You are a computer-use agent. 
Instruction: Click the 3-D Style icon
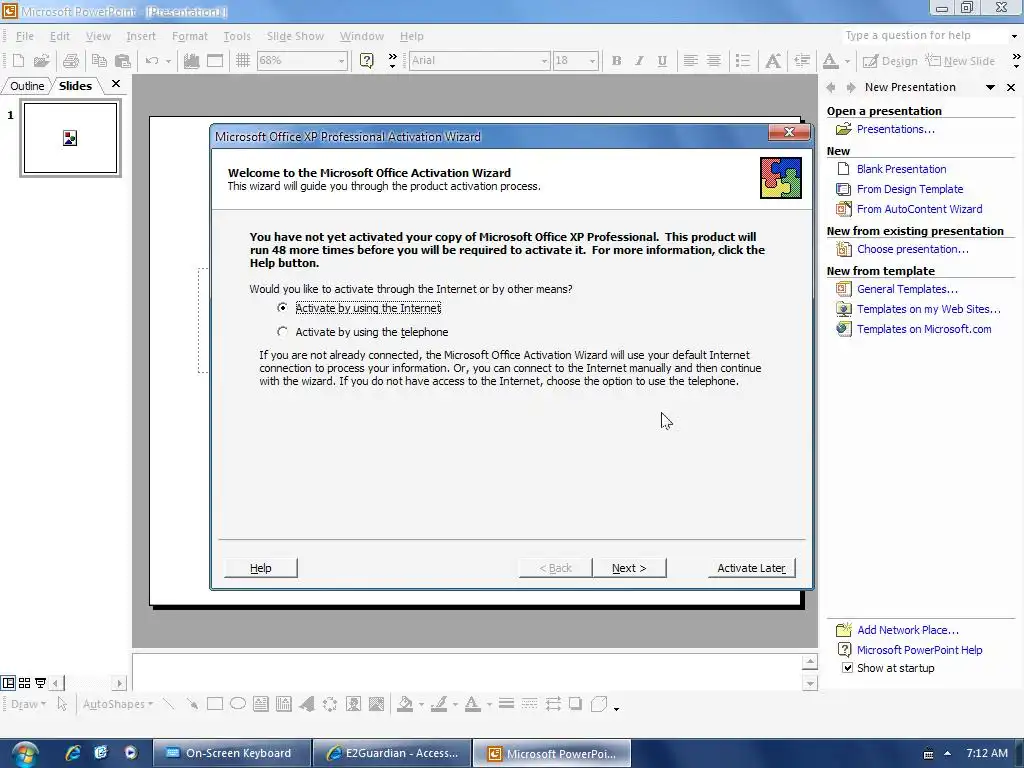click(599, 703)
